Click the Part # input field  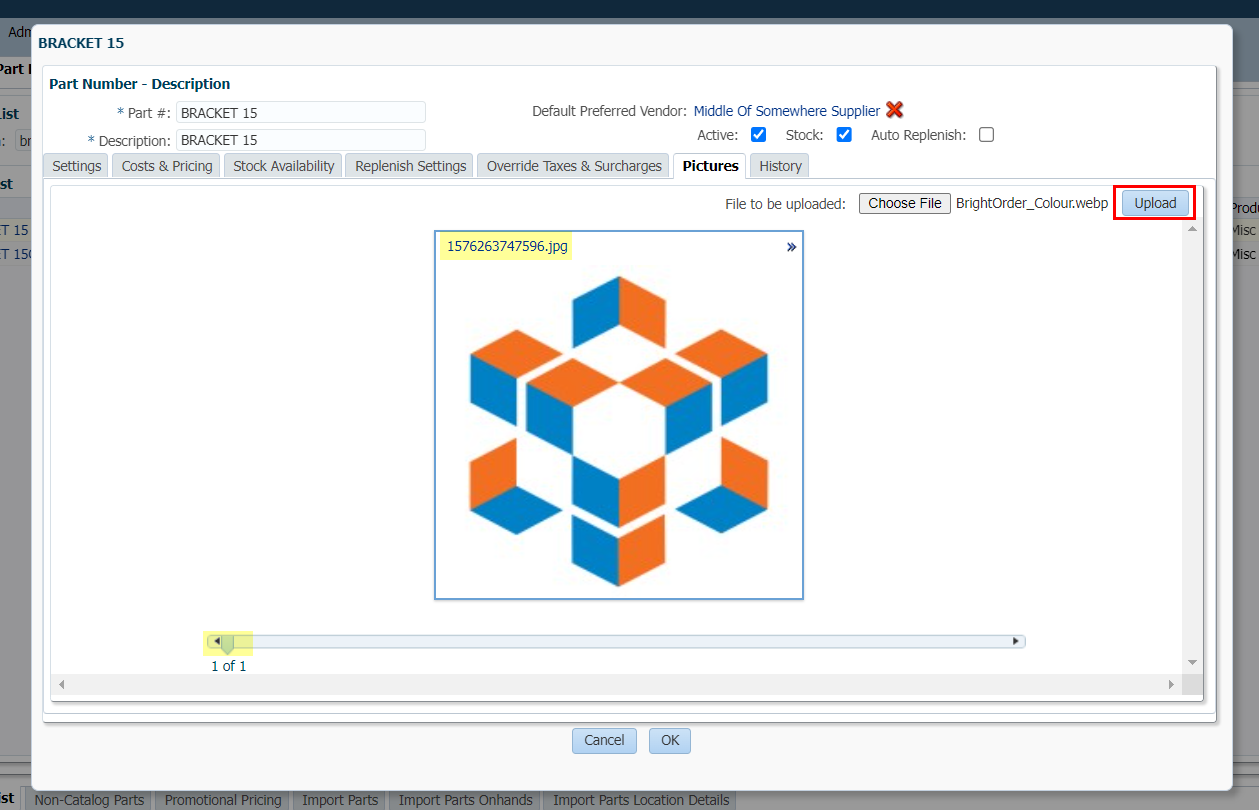tap(301, 113)
